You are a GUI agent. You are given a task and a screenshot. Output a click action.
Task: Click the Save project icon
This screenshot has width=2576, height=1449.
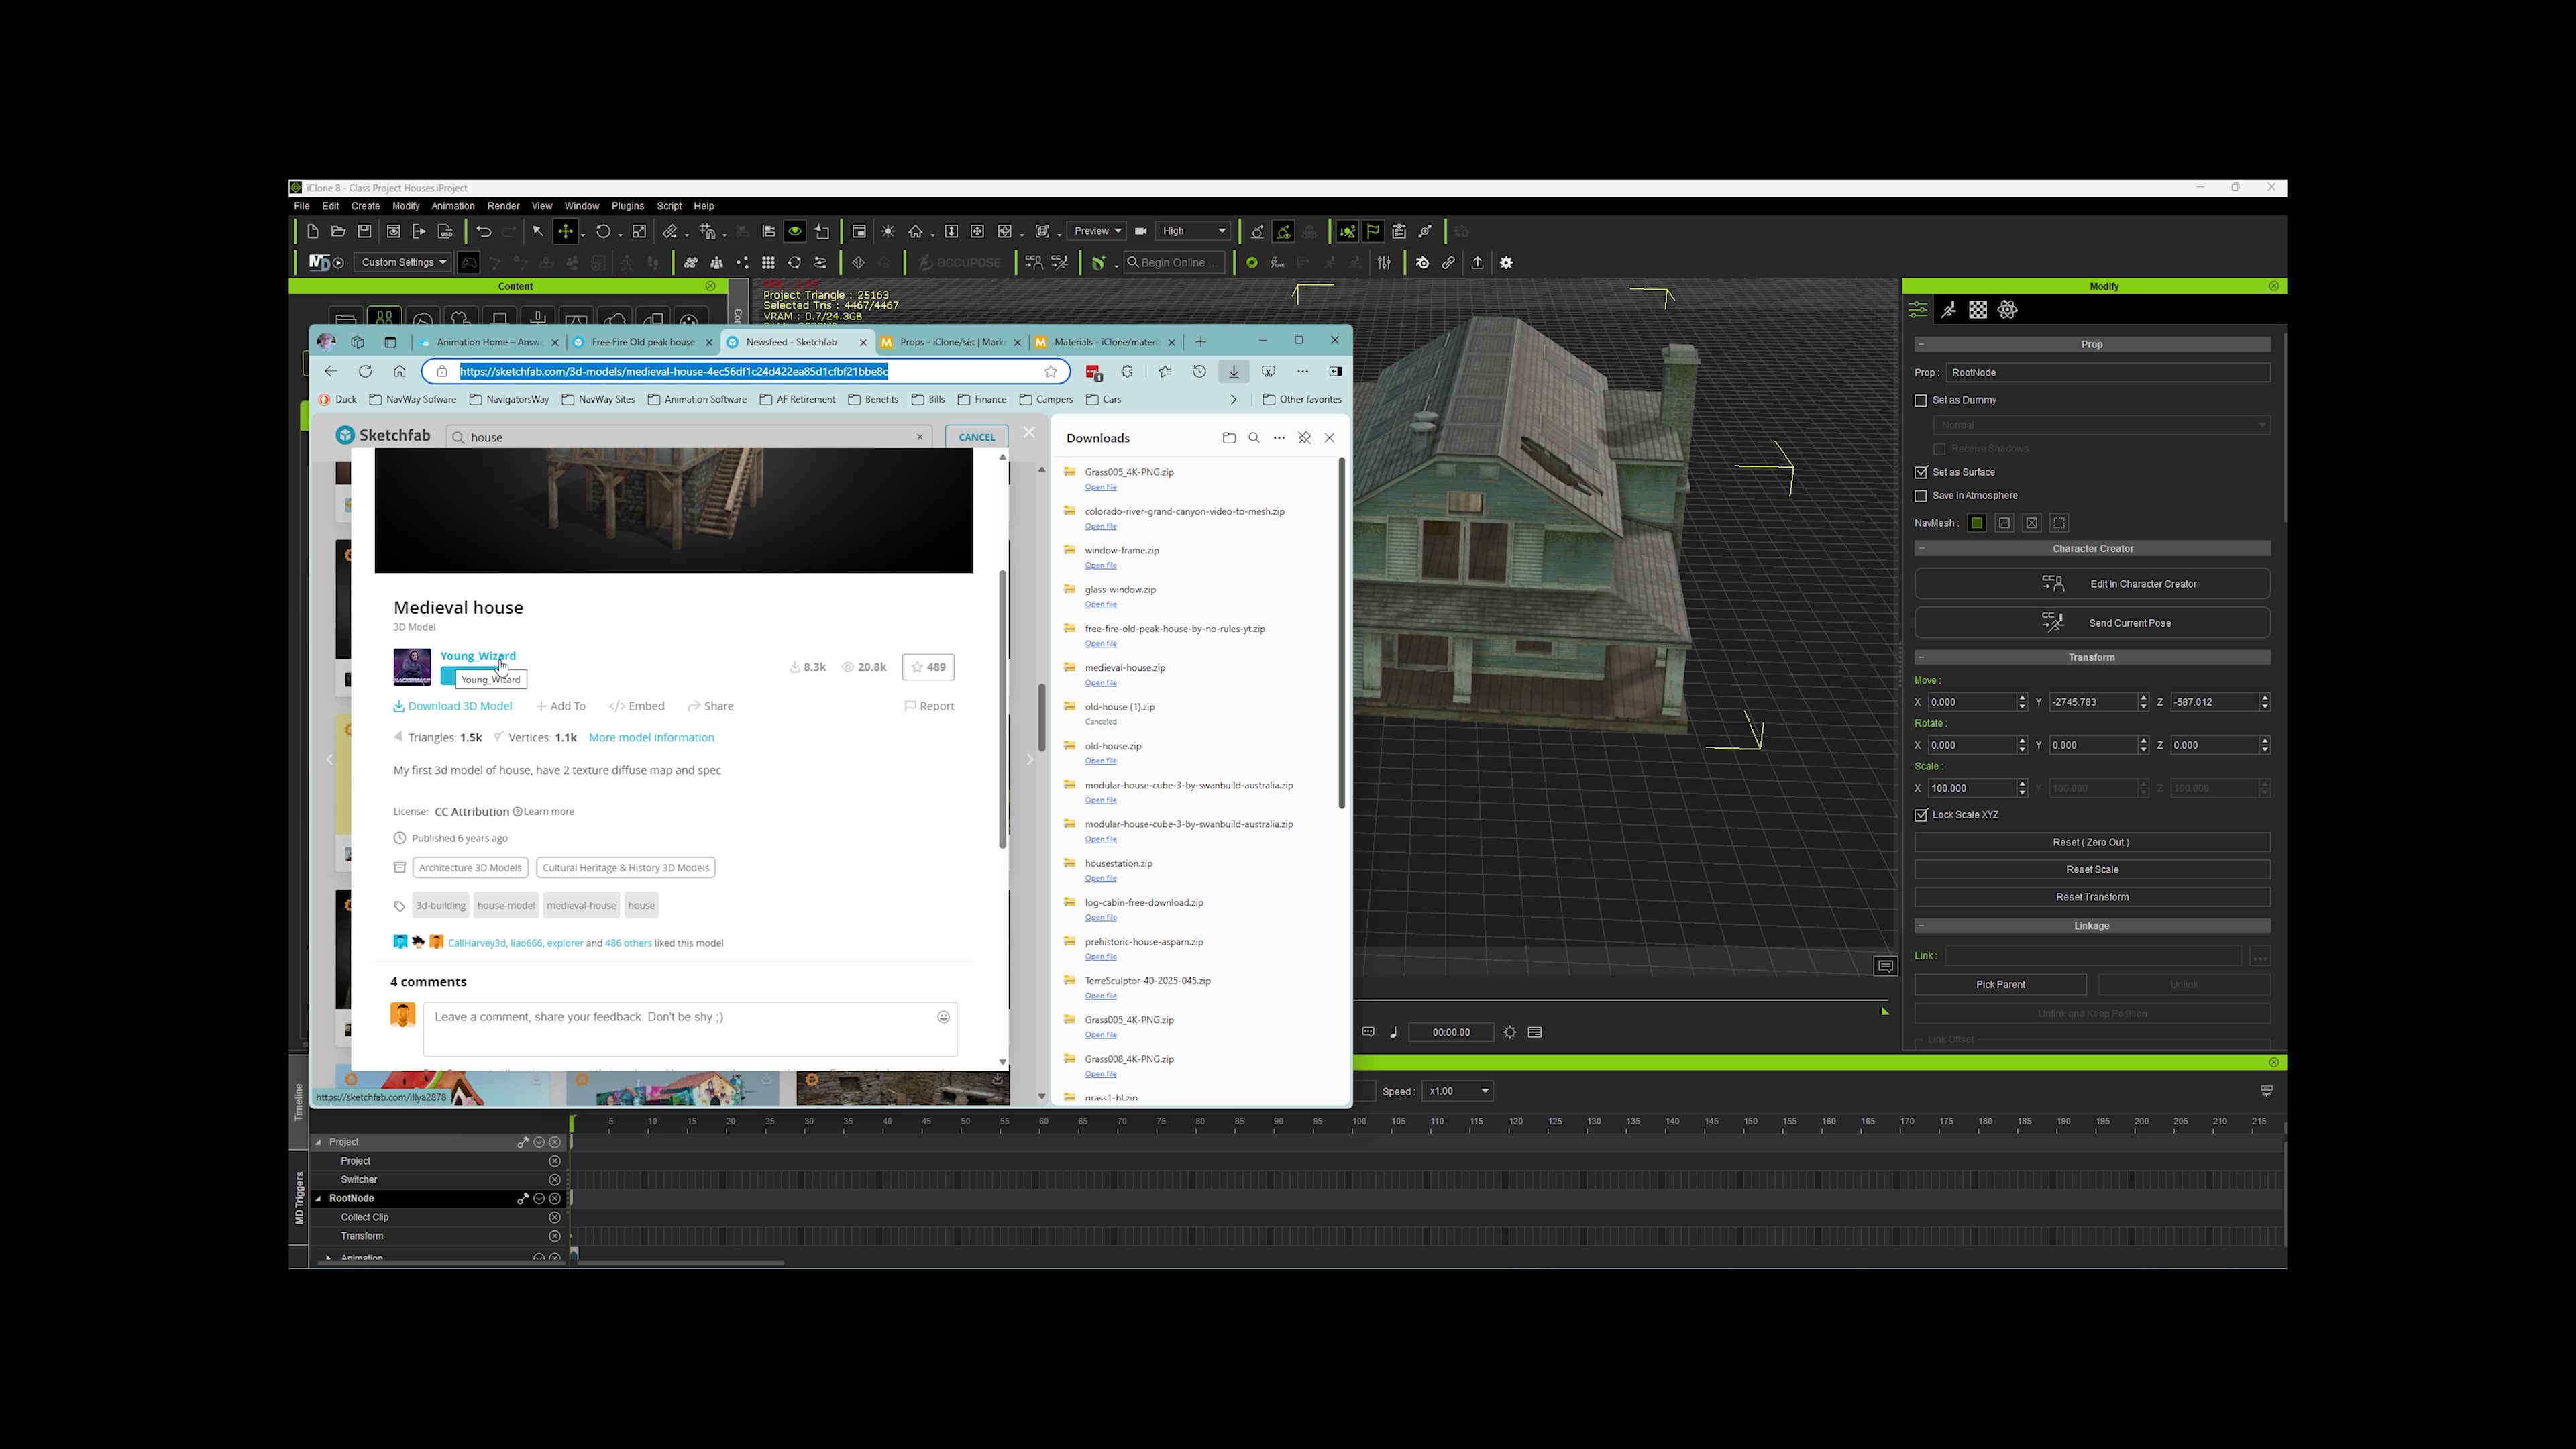tap(365, 232)
